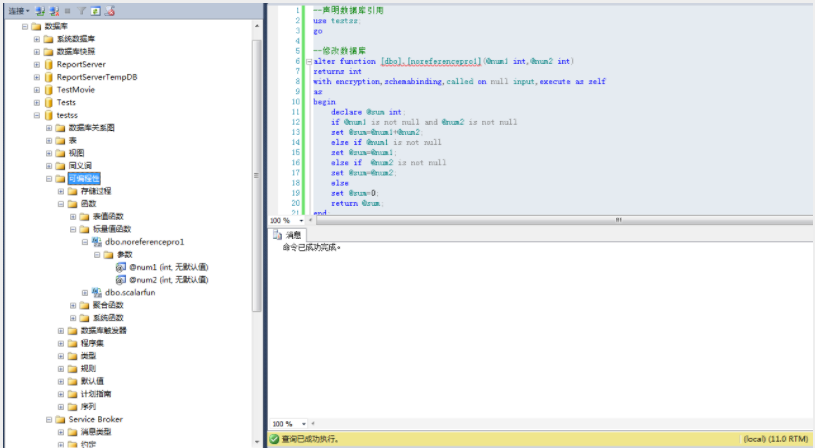The width and height of the screenshot is (815, 448).
Task: Click the 数据库 root folder icon
Action: pyautogui.click(x=36, y=27)
